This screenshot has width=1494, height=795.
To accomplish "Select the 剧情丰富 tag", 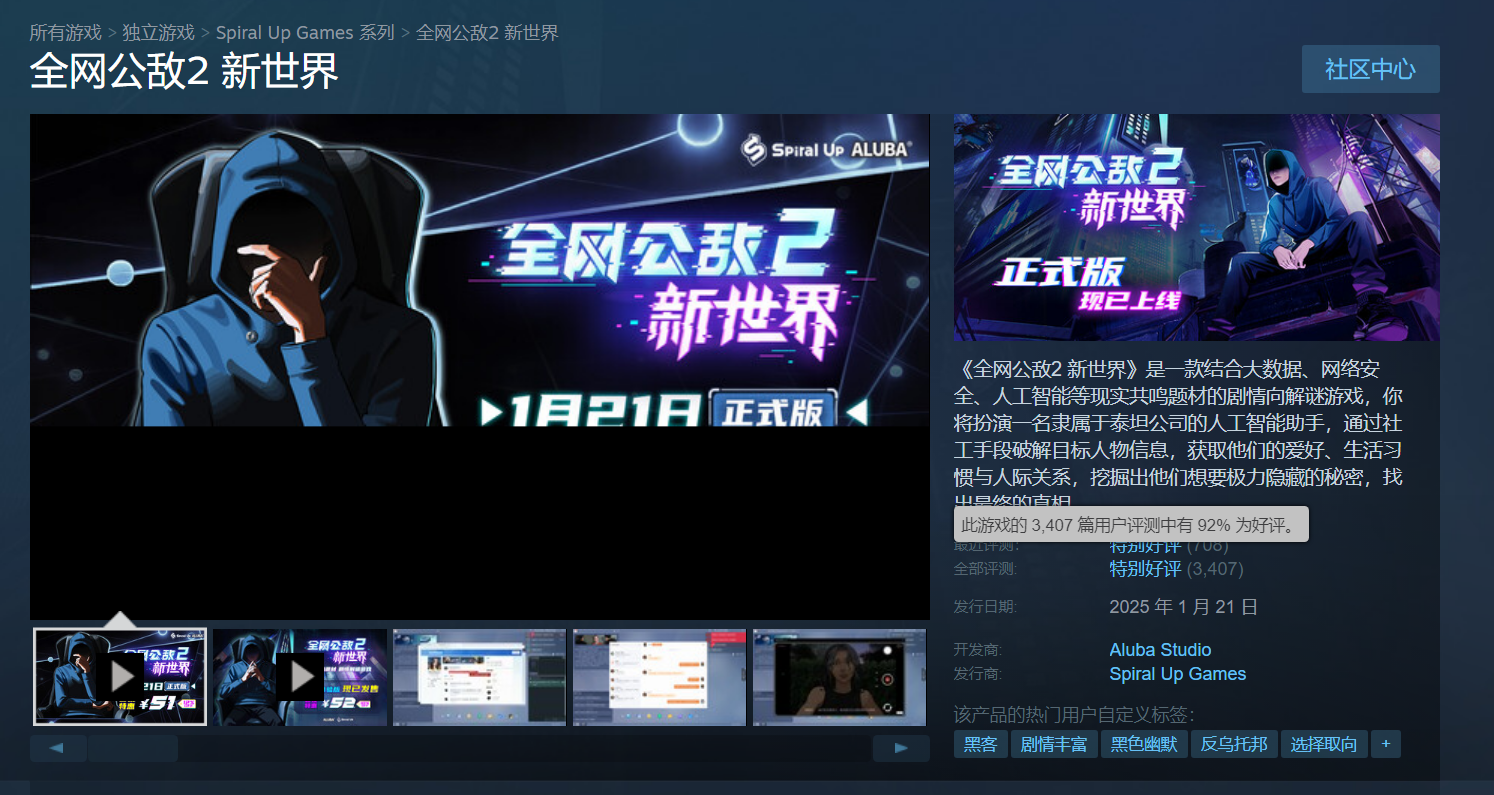I will 1054,744.
